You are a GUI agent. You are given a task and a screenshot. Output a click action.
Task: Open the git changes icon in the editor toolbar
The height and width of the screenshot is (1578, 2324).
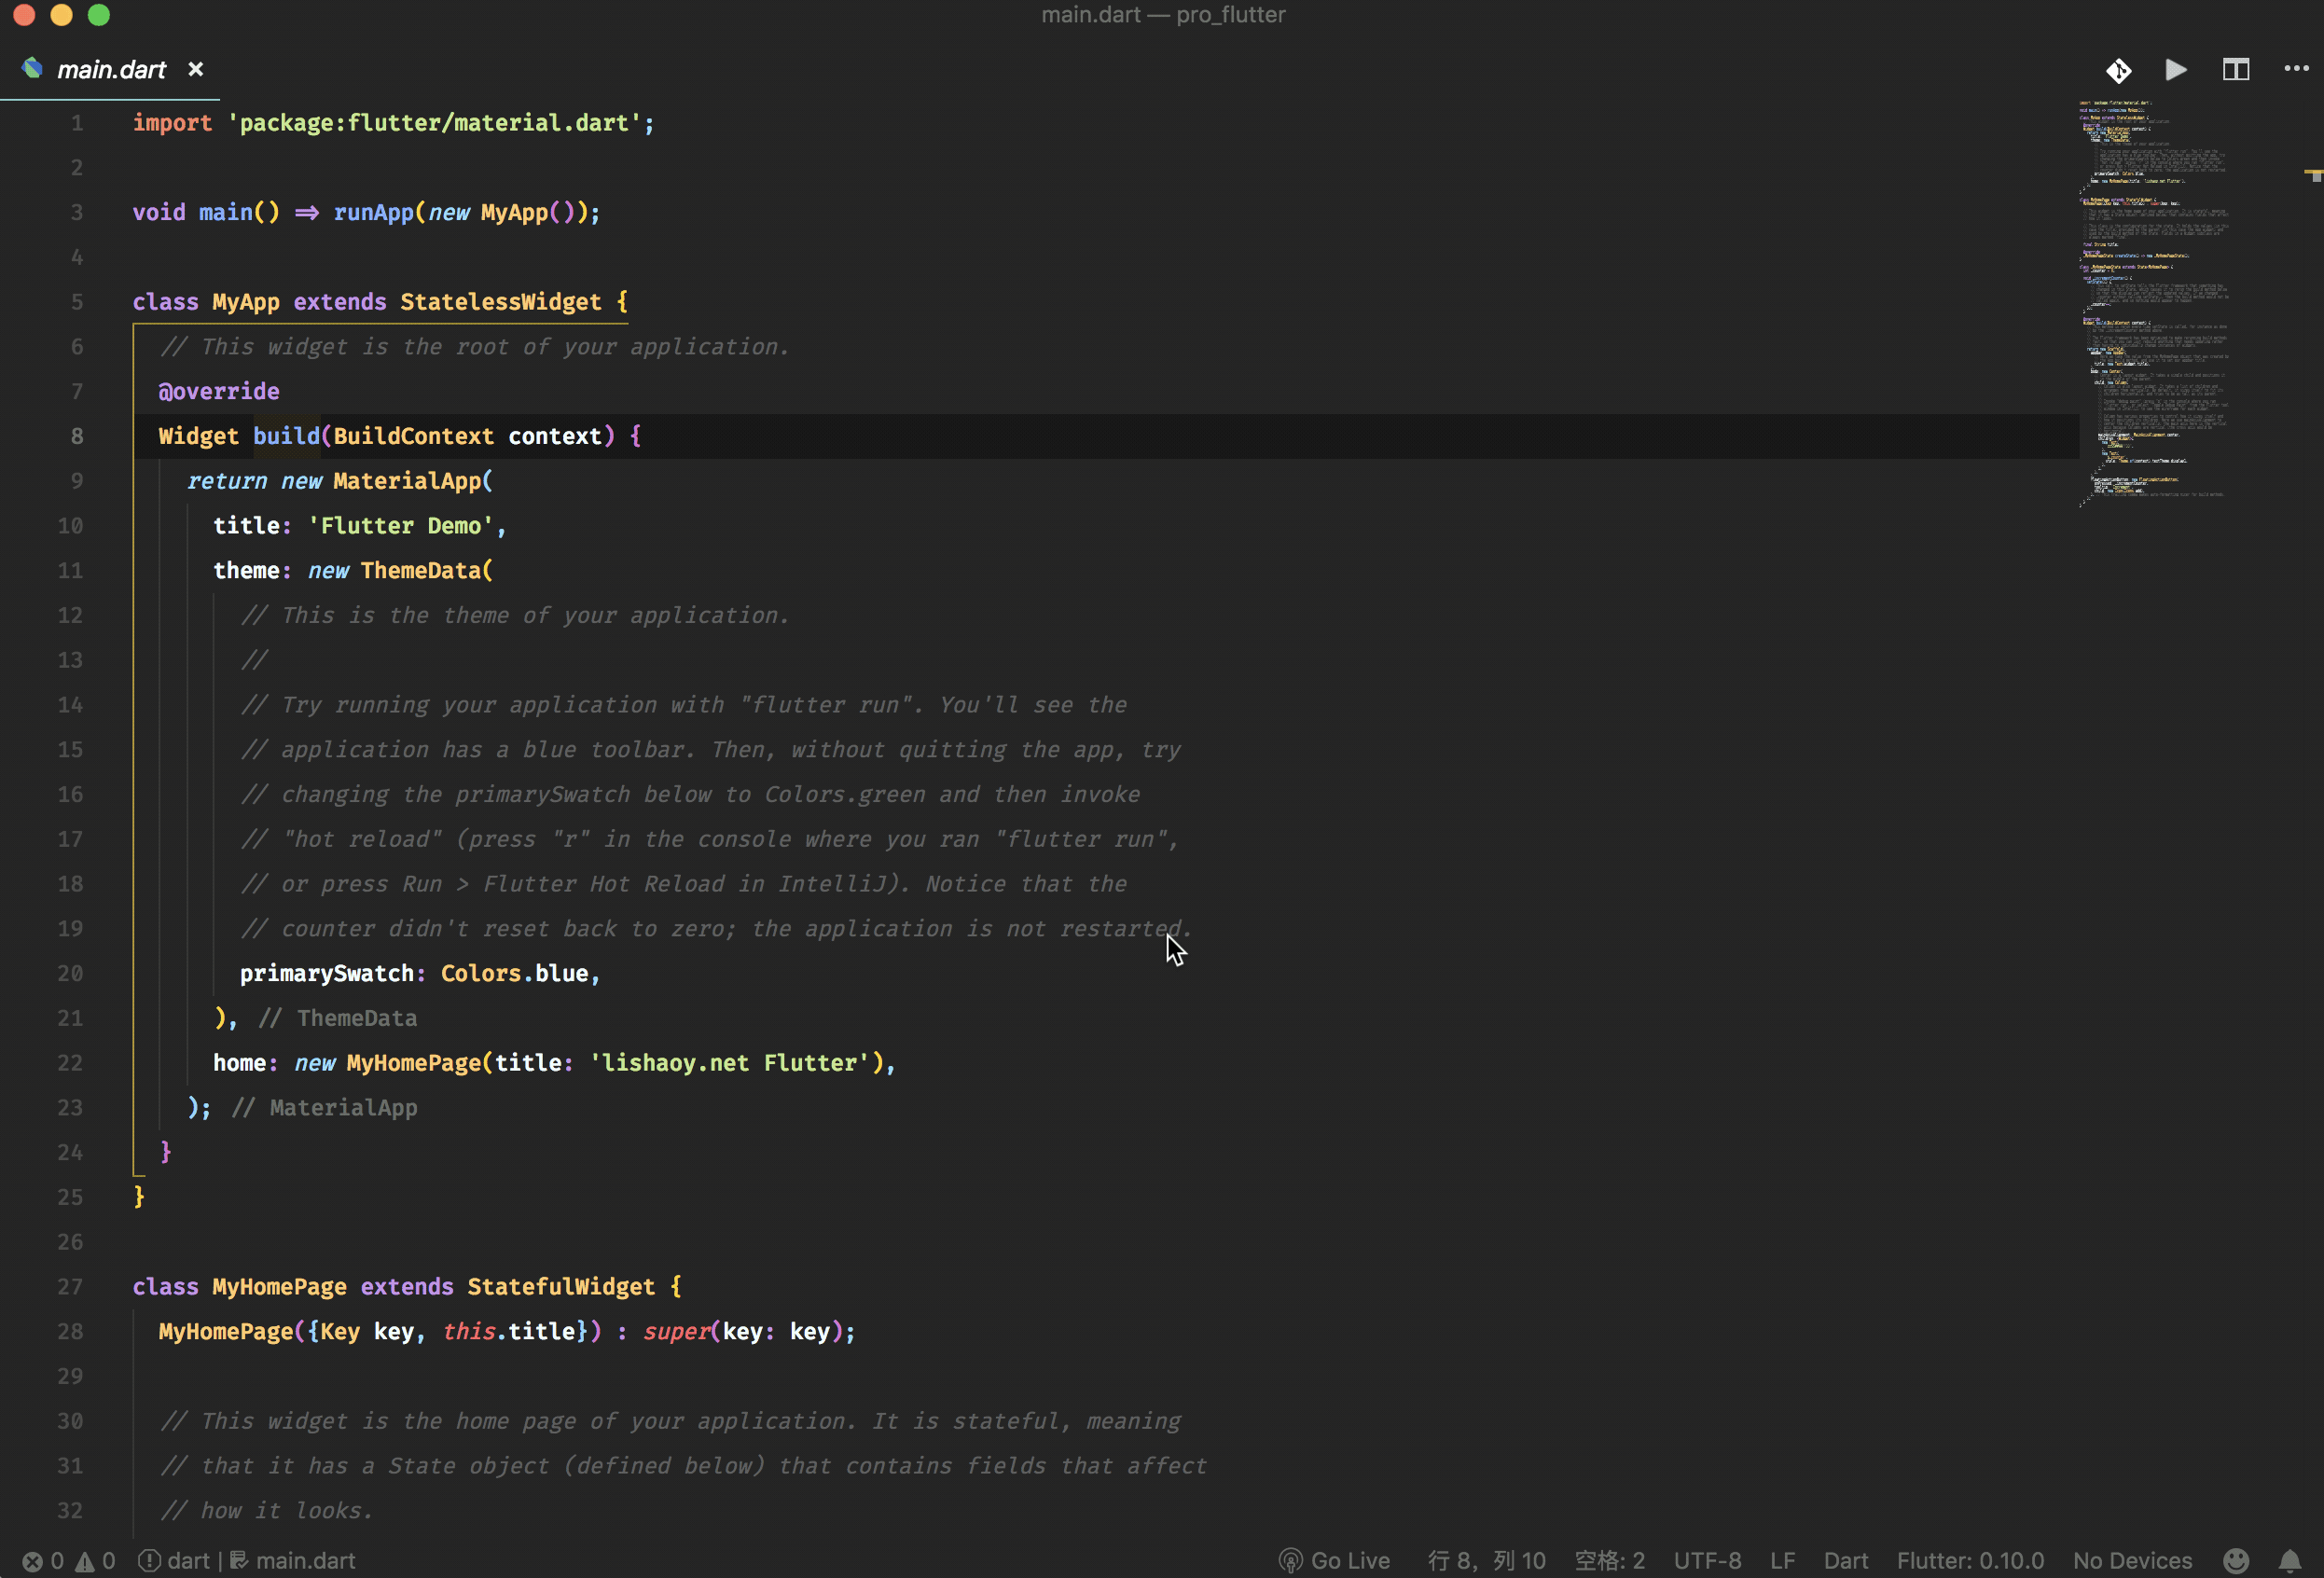pyautogui.click(x=2118, y=70)
